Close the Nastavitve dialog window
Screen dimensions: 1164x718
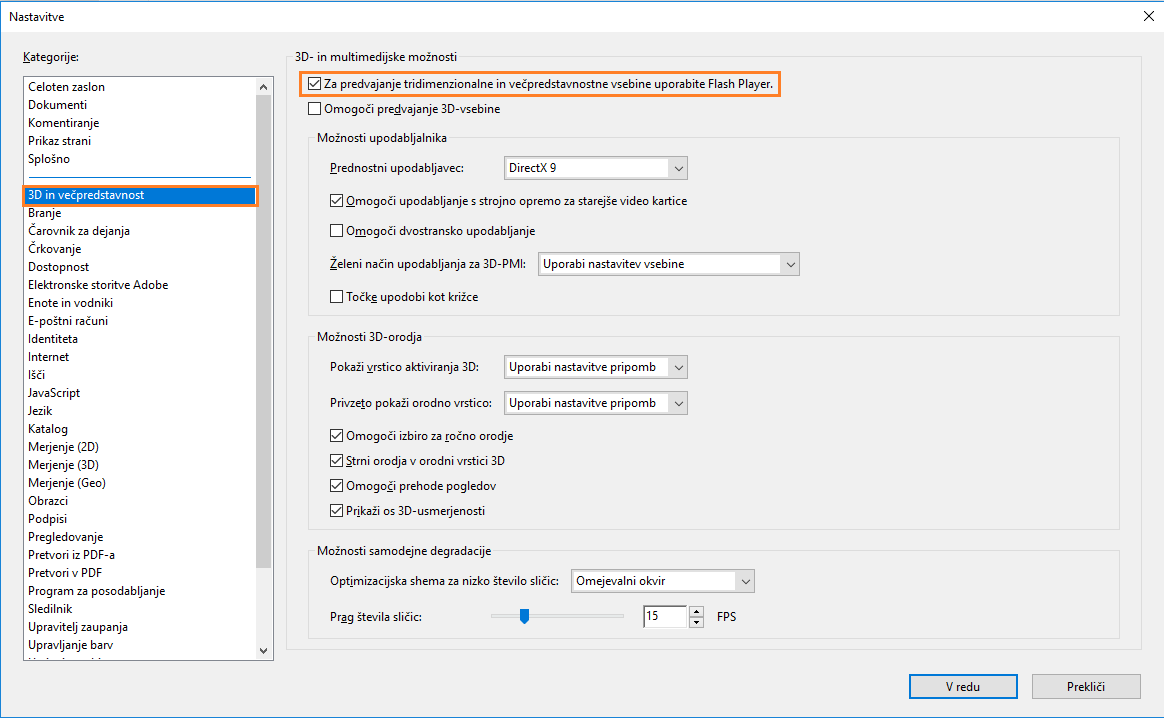pyautogui.click(x=1148, y=16)
